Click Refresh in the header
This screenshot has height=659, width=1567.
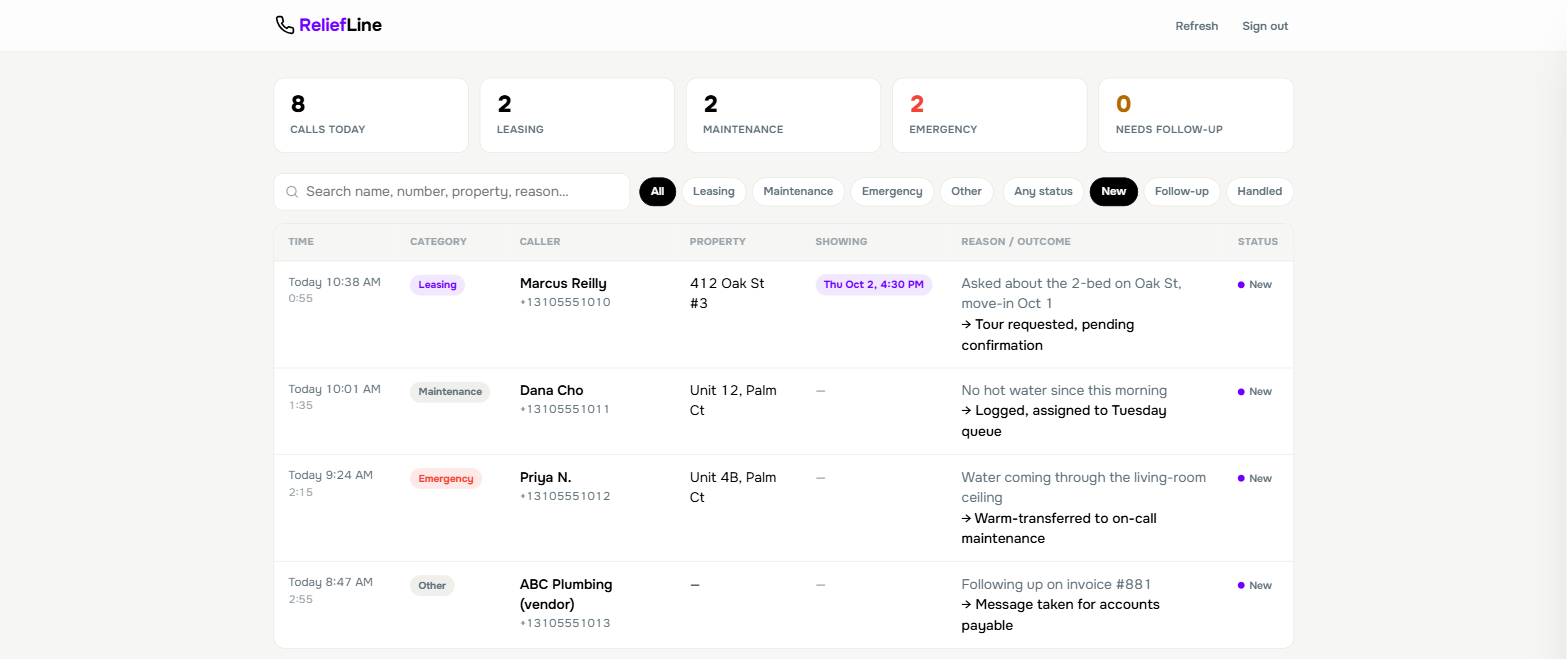point(1196,26)
